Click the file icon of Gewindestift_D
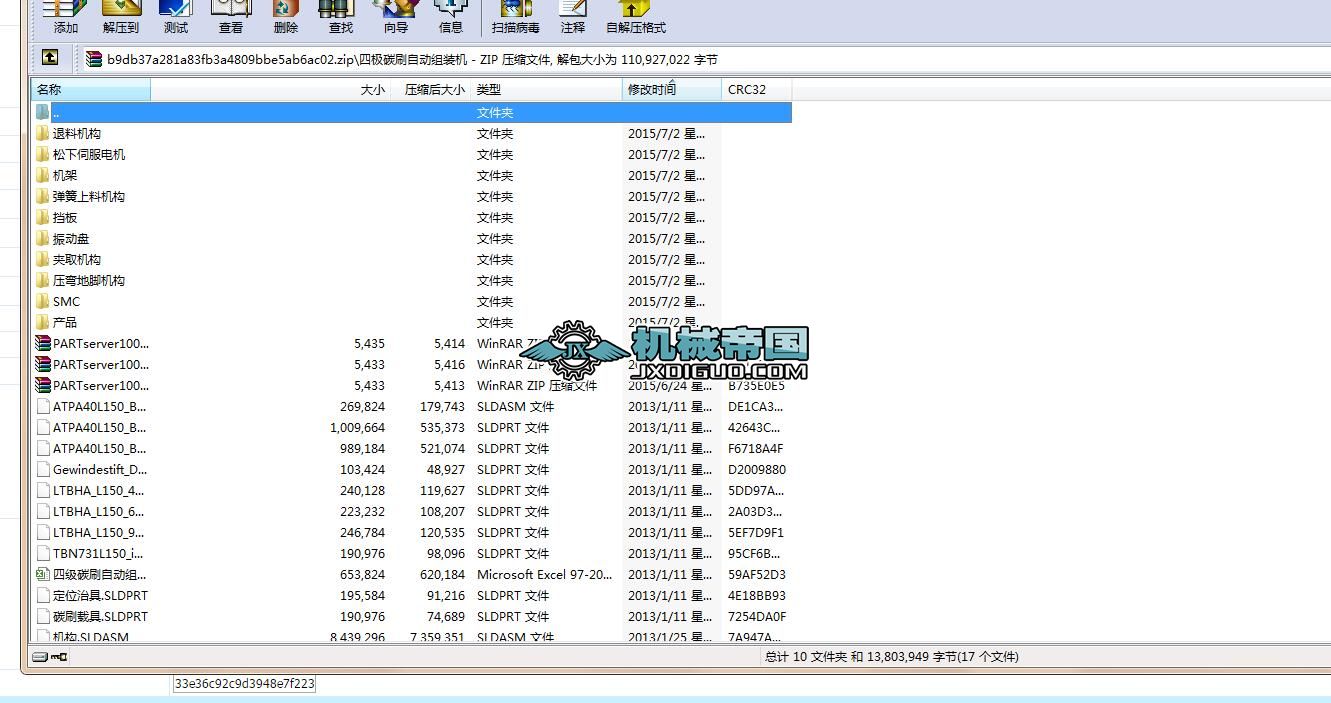 pos(42,469)
